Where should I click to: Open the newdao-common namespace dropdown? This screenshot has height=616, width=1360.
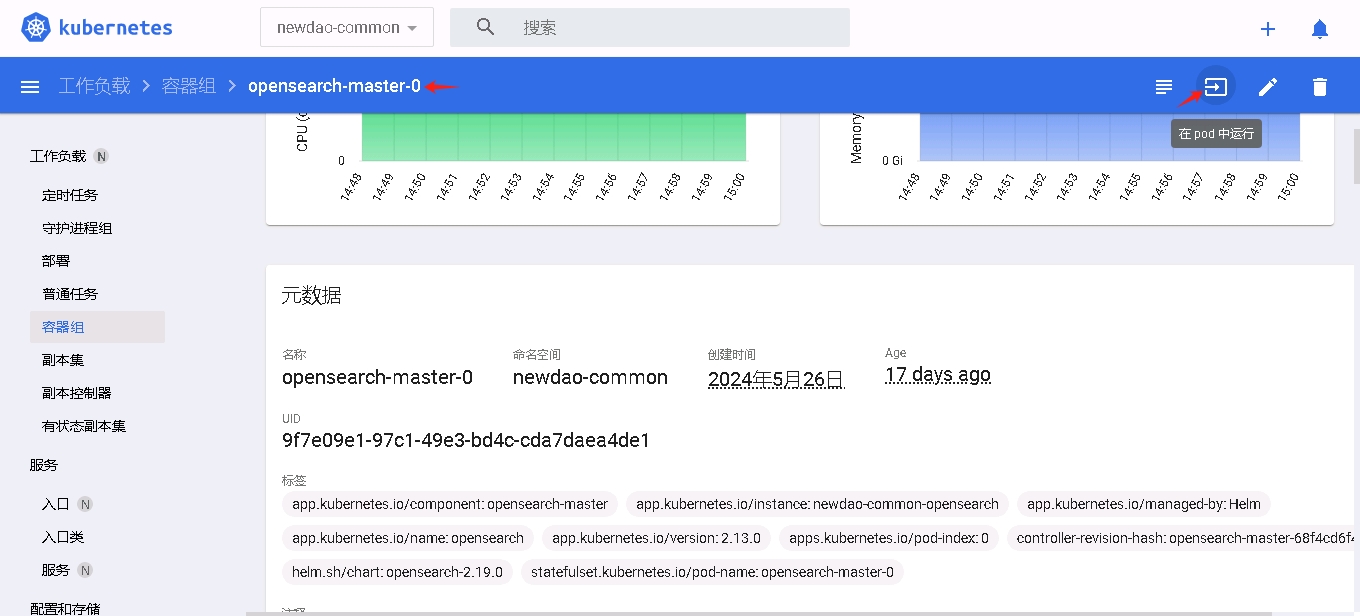pos(347,27)
